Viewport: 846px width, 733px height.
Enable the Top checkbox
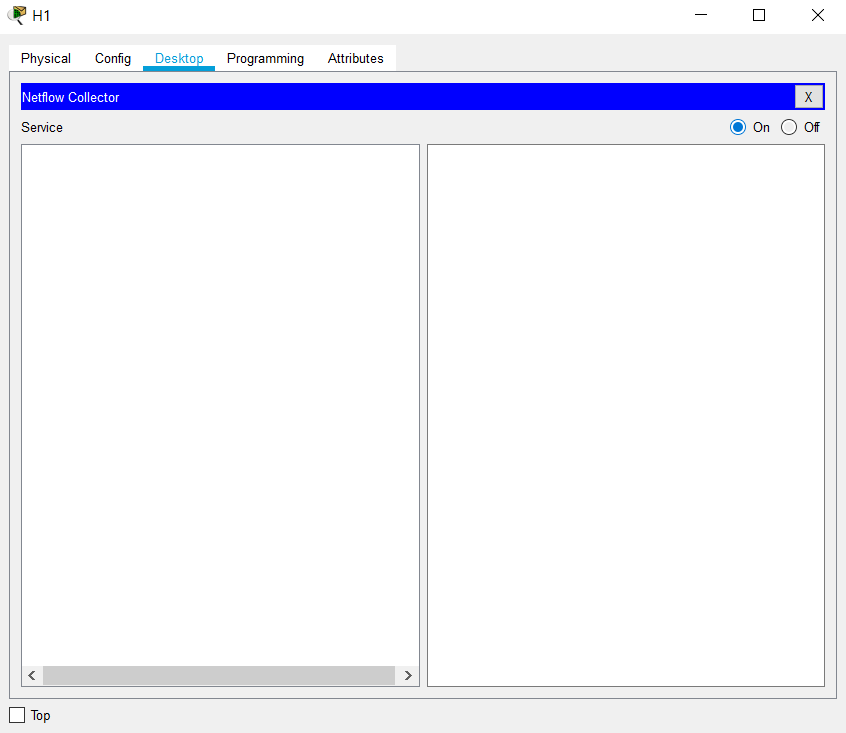tap(17, 715)
